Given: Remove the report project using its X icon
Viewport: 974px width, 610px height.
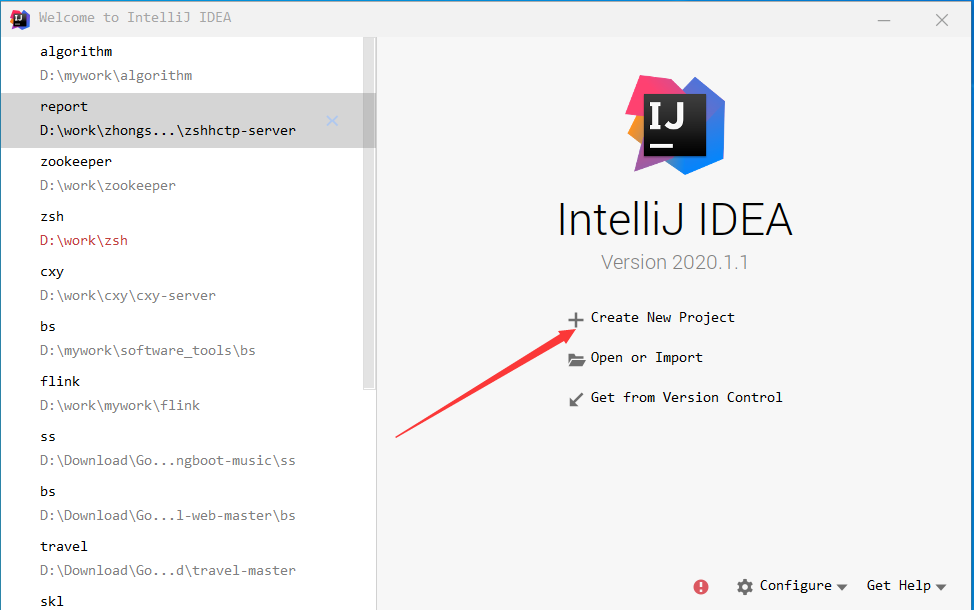Looking at the screenshot, I should pyautogui.click(x=332, y=121).
